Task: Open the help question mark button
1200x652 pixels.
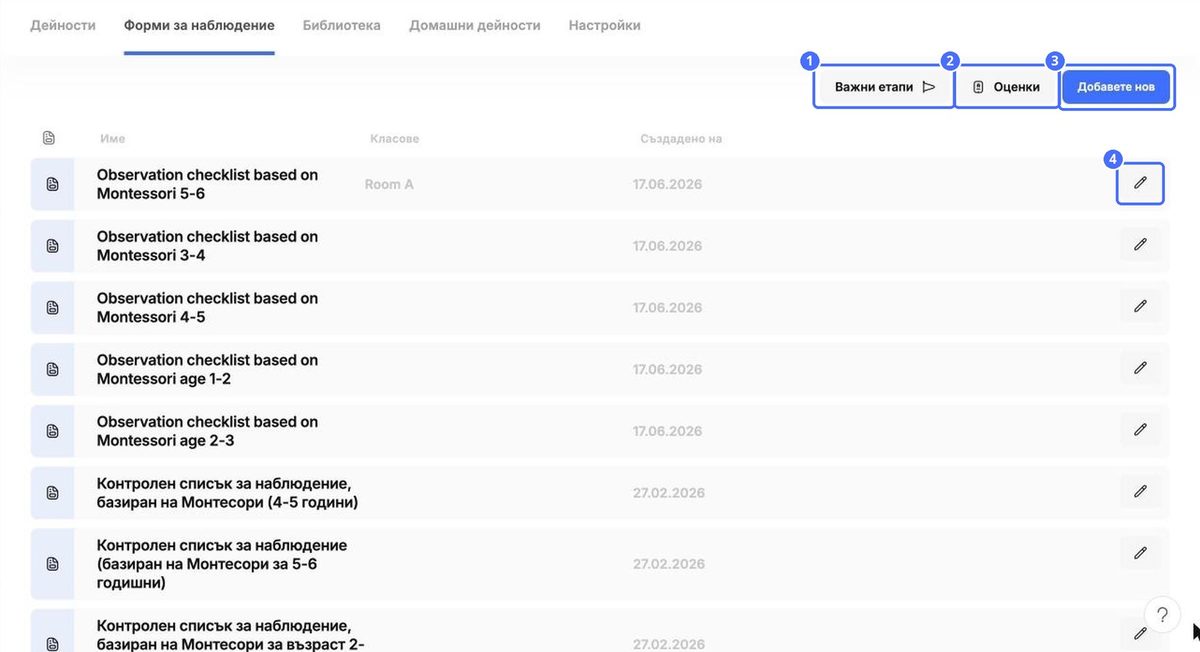Action: point(1162,615)
